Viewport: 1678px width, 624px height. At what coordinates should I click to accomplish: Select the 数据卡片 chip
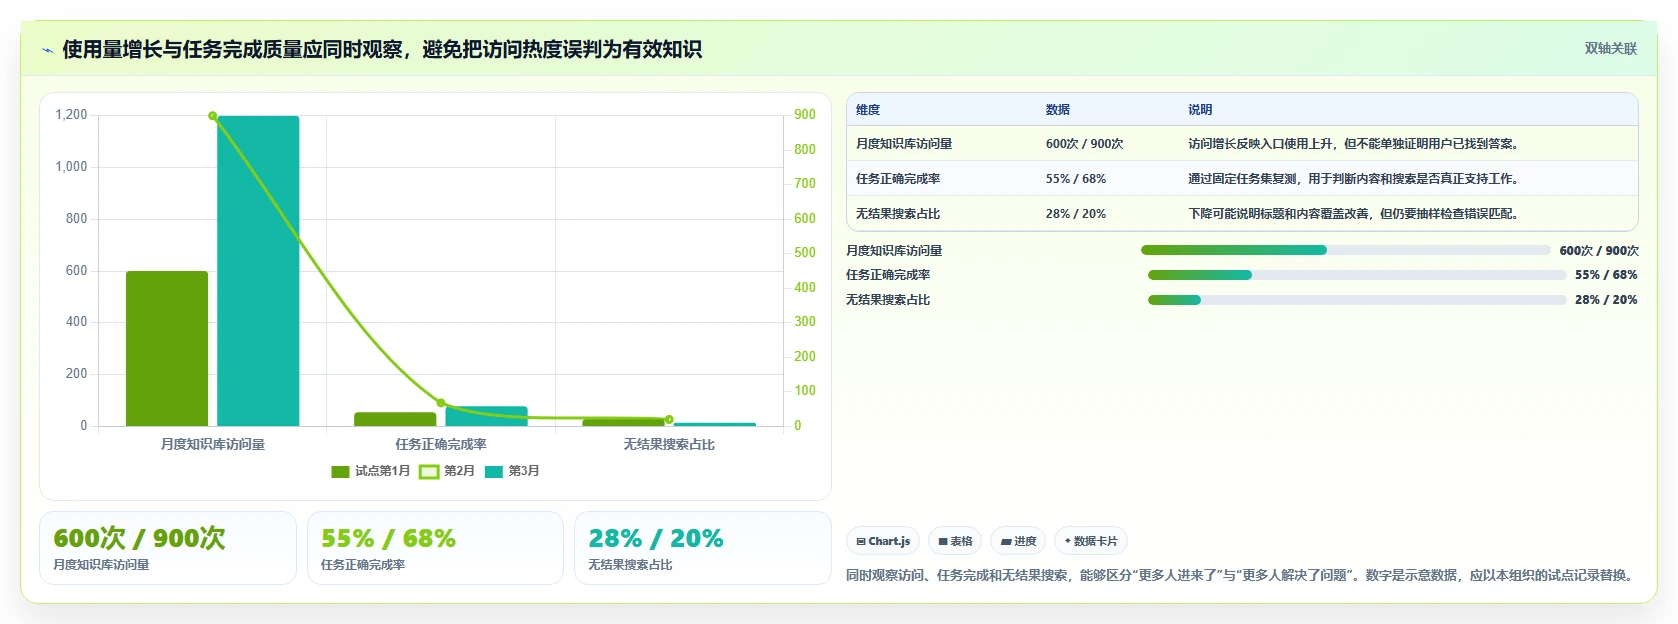point(1091,541)
